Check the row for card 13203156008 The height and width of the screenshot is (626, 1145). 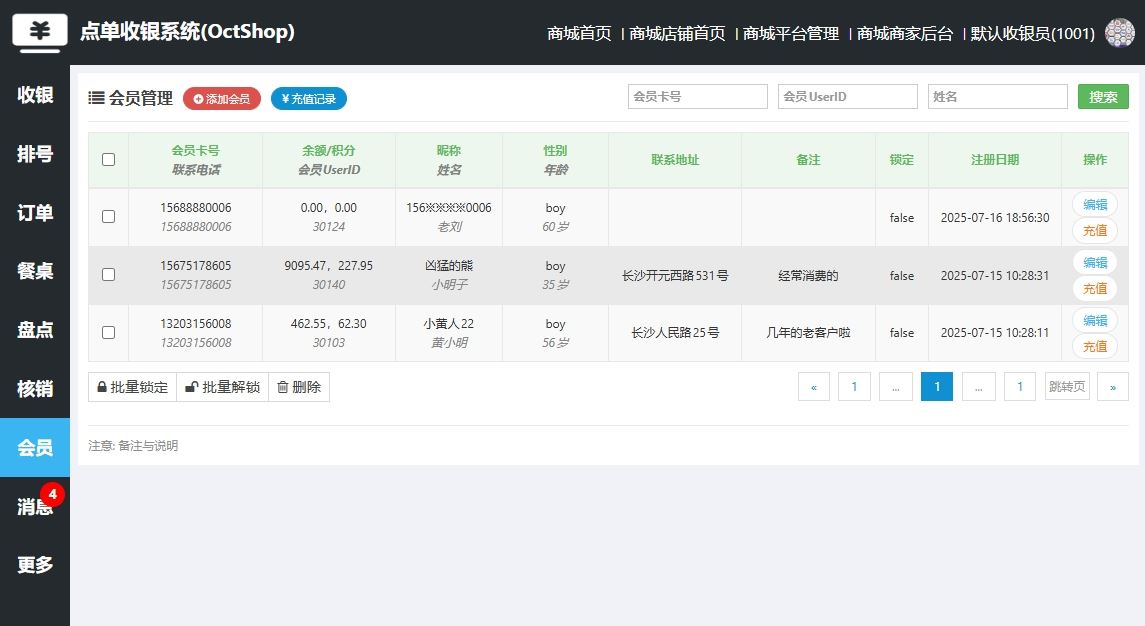point(108,332)
